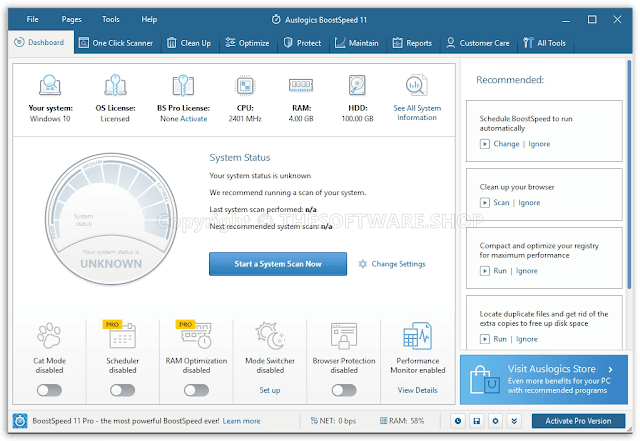Click the Activate Pro Version button
The height and width of the screenshot is (441, 640).
coord(578,421)
